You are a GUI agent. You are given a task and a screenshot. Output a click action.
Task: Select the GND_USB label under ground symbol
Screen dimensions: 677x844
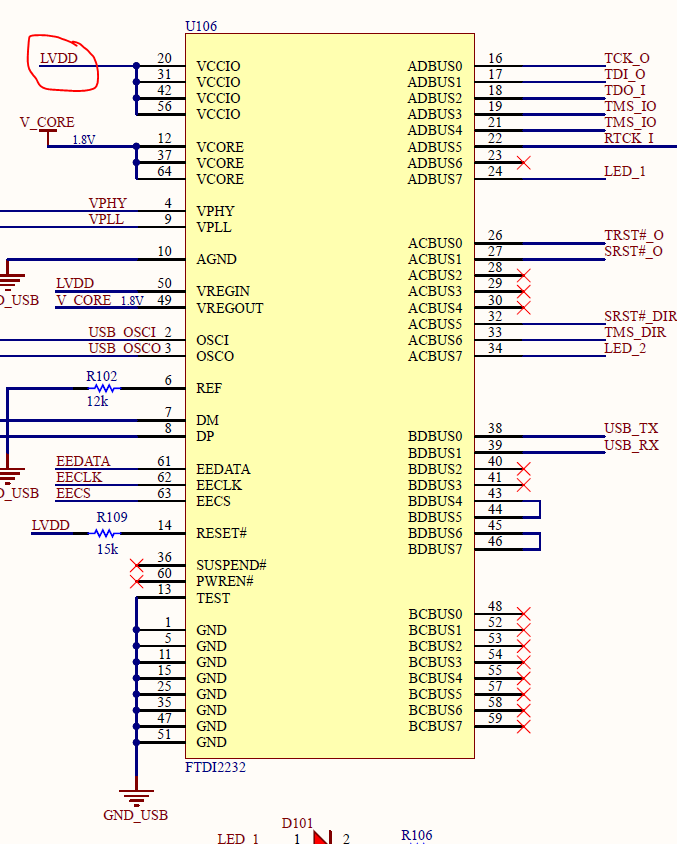[x=136, y=815]
